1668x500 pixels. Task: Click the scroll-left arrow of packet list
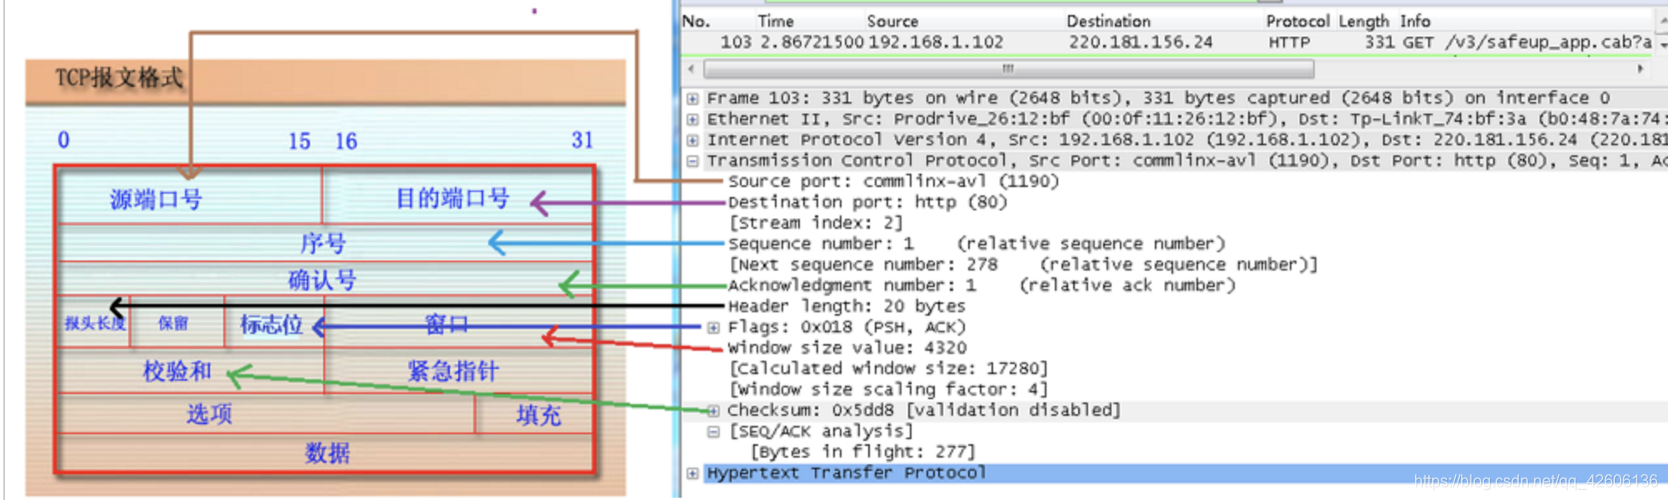coord(691,69)
